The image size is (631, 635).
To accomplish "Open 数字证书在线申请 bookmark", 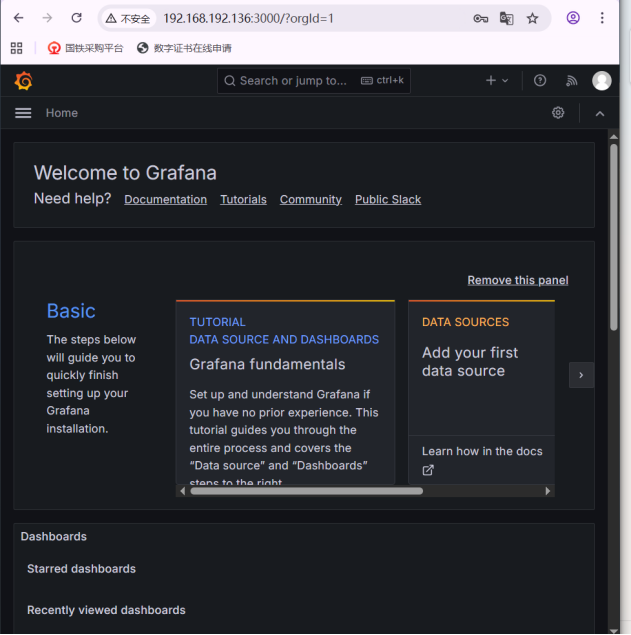I will pyautogui.click(x=184, y=48).
